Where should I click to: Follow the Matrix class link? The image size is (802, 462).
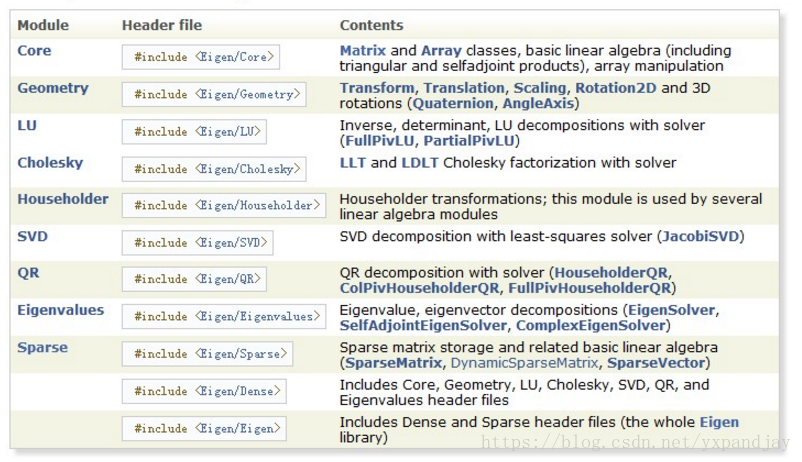[363, 51]
